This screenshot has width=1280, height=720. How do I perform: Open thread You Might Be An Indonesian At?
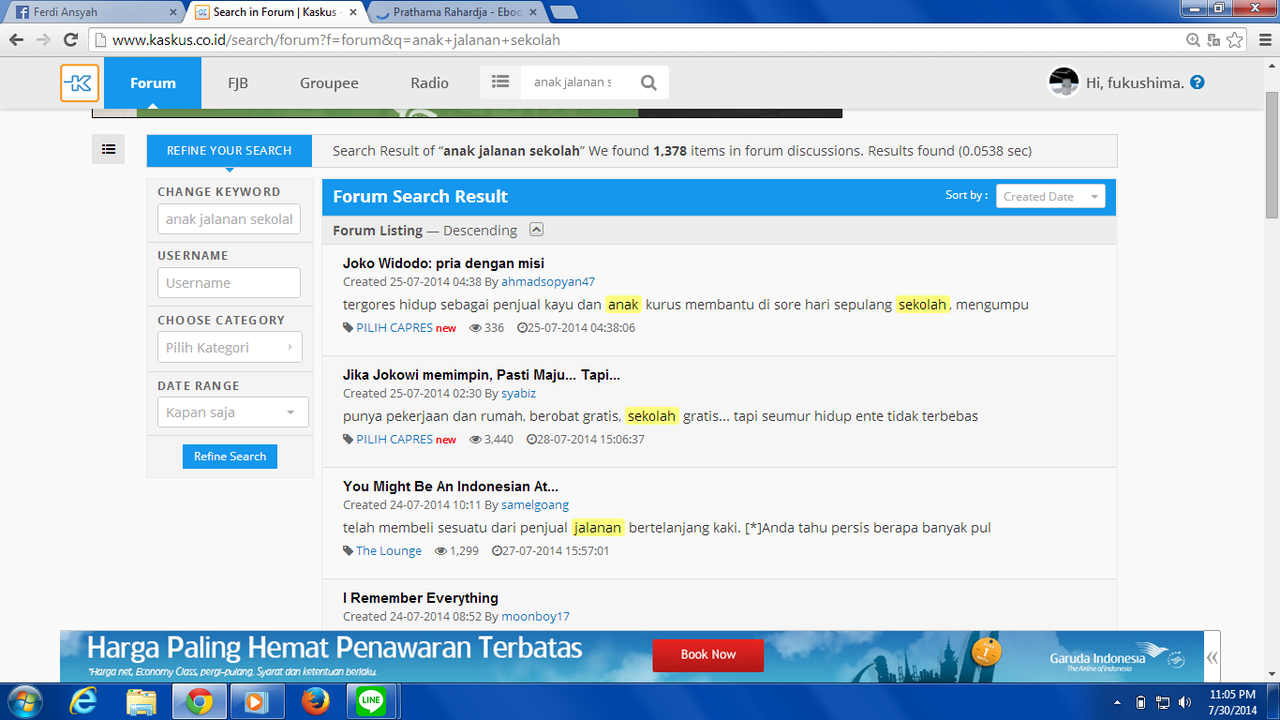pyautogui.click(x=450, y=487)
